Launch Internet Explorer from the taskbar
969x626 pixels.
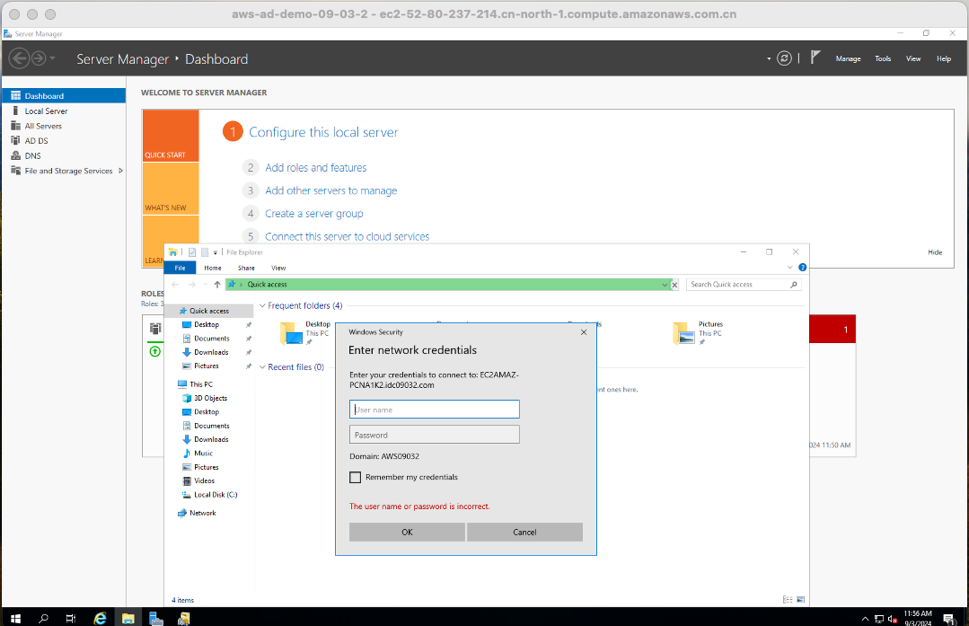[100, 618]
